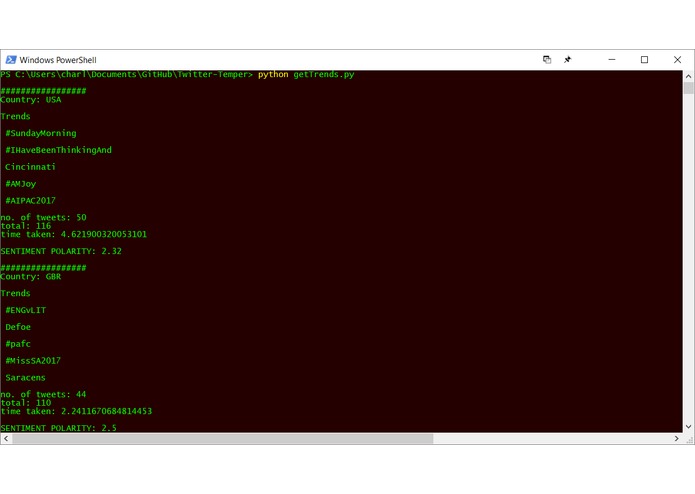
Task: Click the 'total: 110' line
Action: click(x=26, y=403)
